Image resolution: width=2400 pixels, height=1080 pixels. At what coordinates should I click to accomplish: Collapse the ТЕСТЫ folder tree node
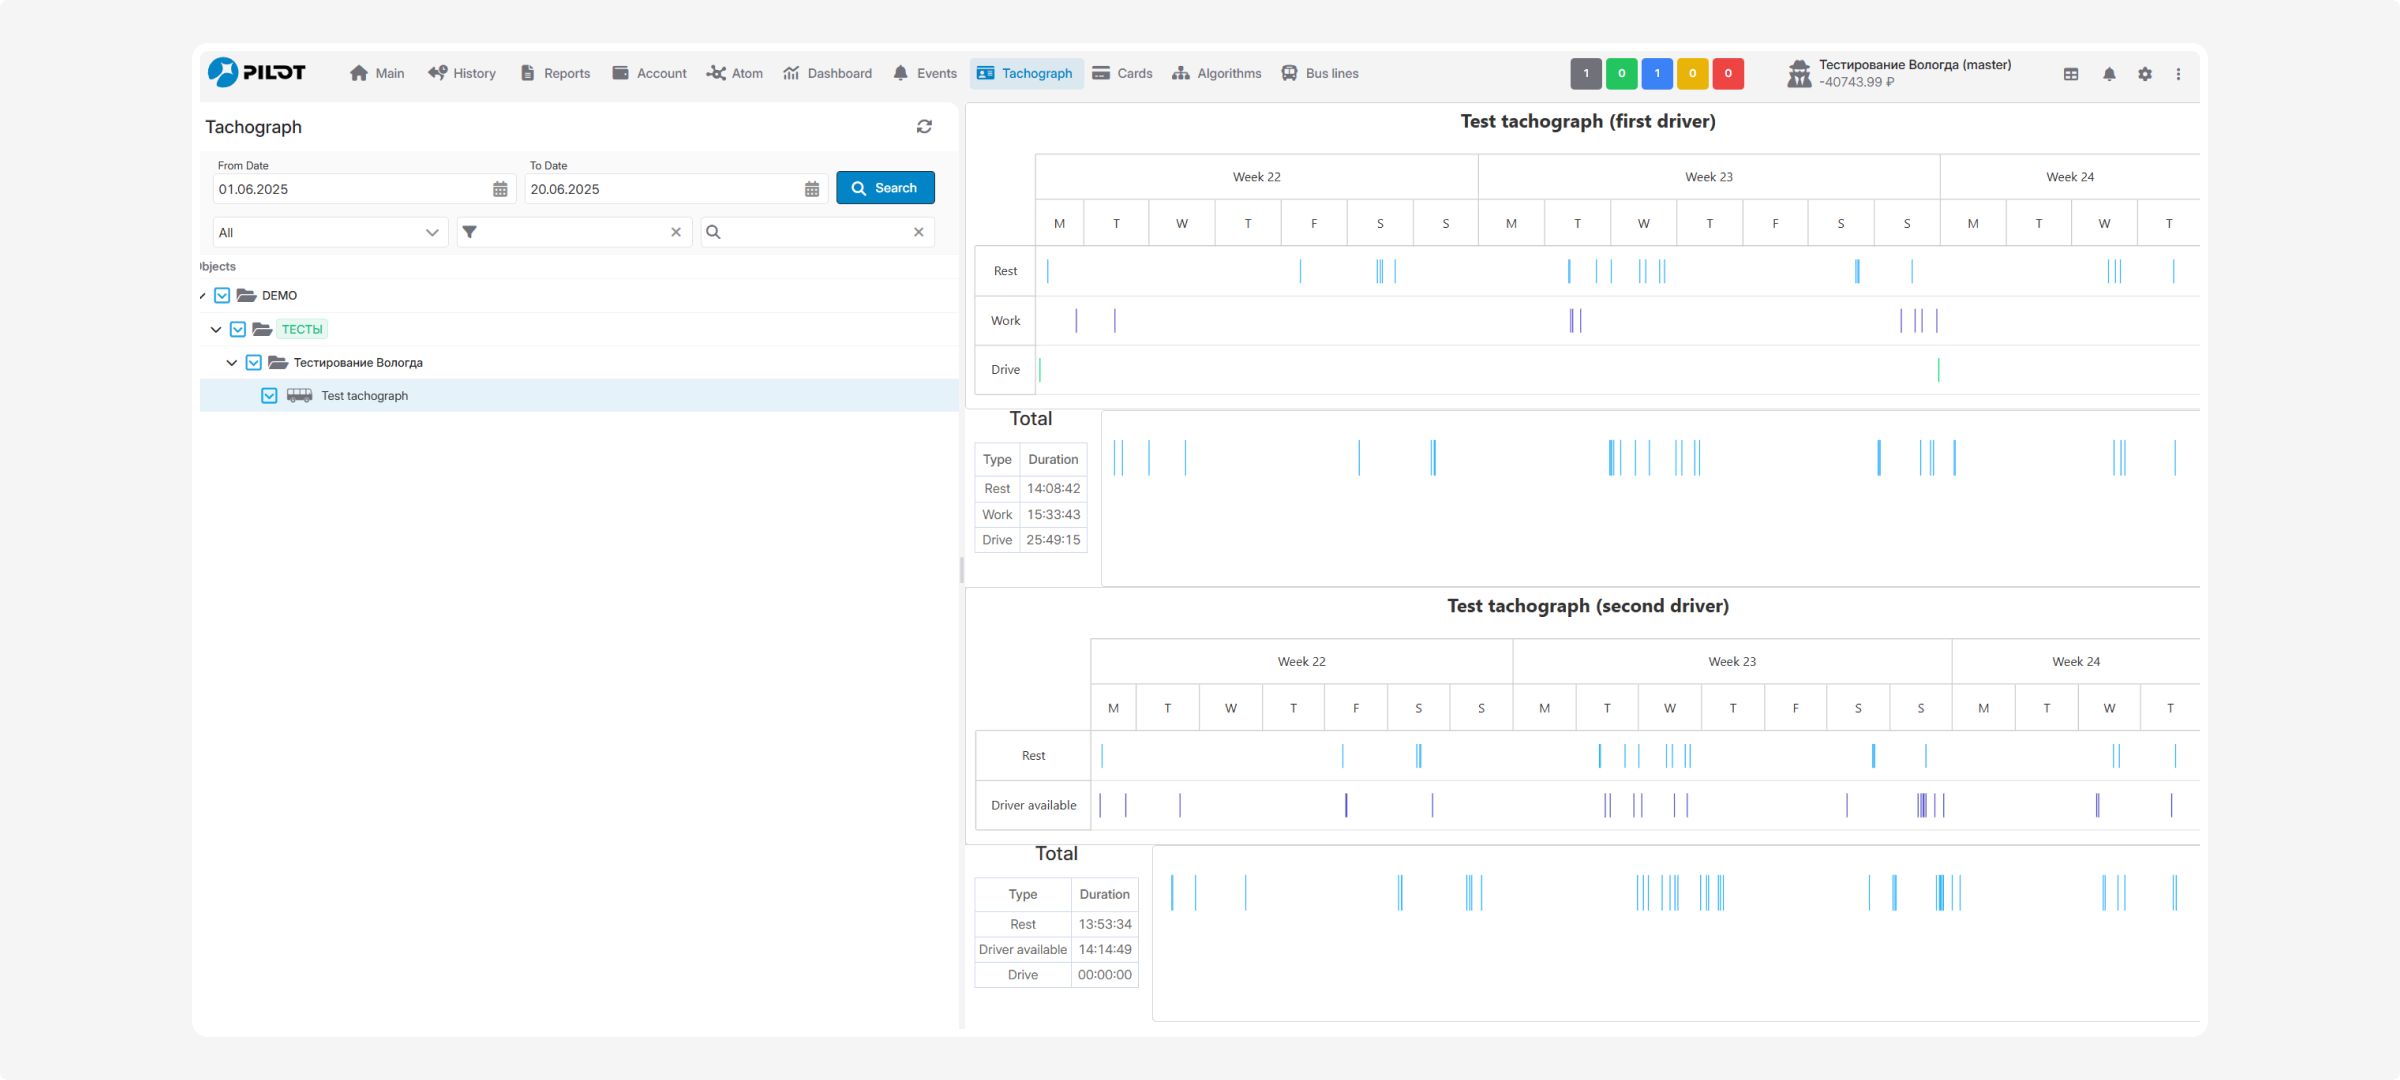(216, 329)
